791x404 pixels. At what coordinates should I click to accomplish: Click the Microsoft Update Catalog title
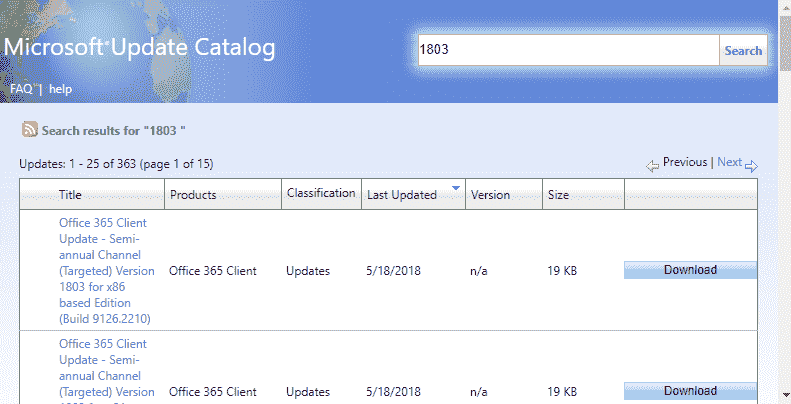(x=140, y=47)
